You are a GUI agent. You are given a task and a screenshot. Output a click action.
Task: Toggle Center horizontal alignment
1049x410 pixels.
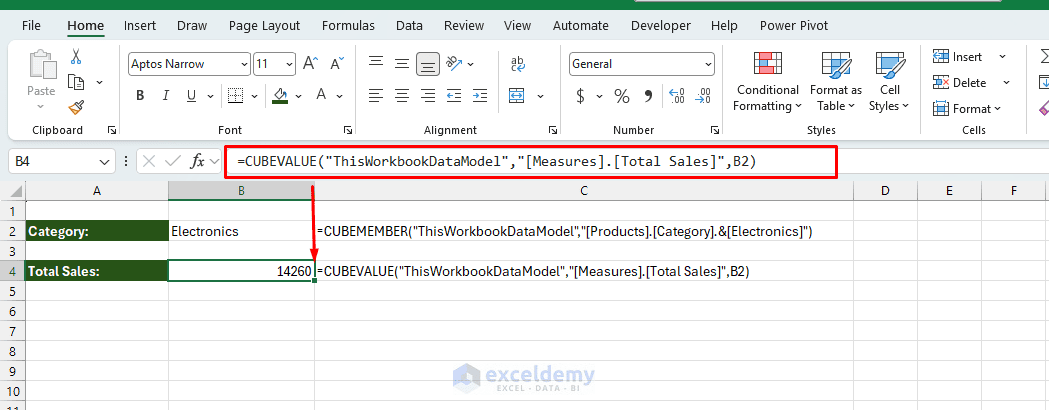pos(401,95)
